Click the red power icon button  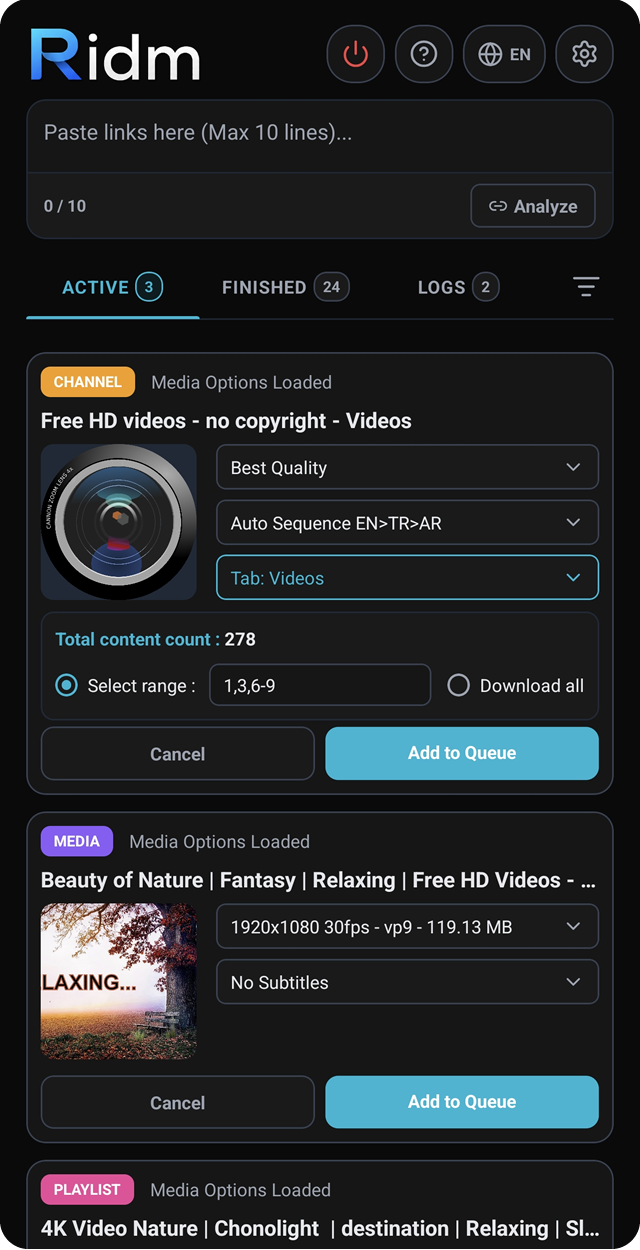(355, 54)
